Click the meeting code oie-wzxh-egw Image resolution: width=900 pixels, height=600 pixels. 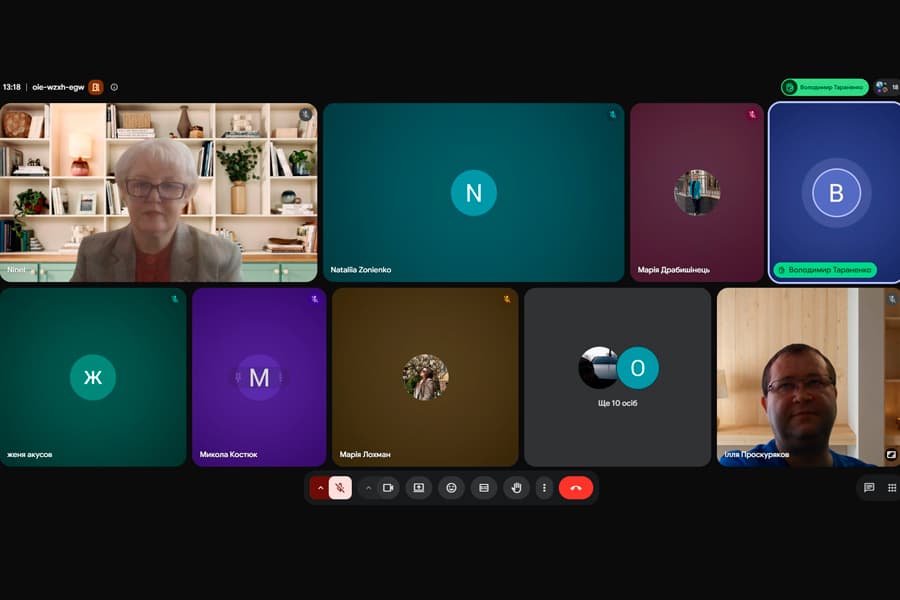[x=58, y=87]
